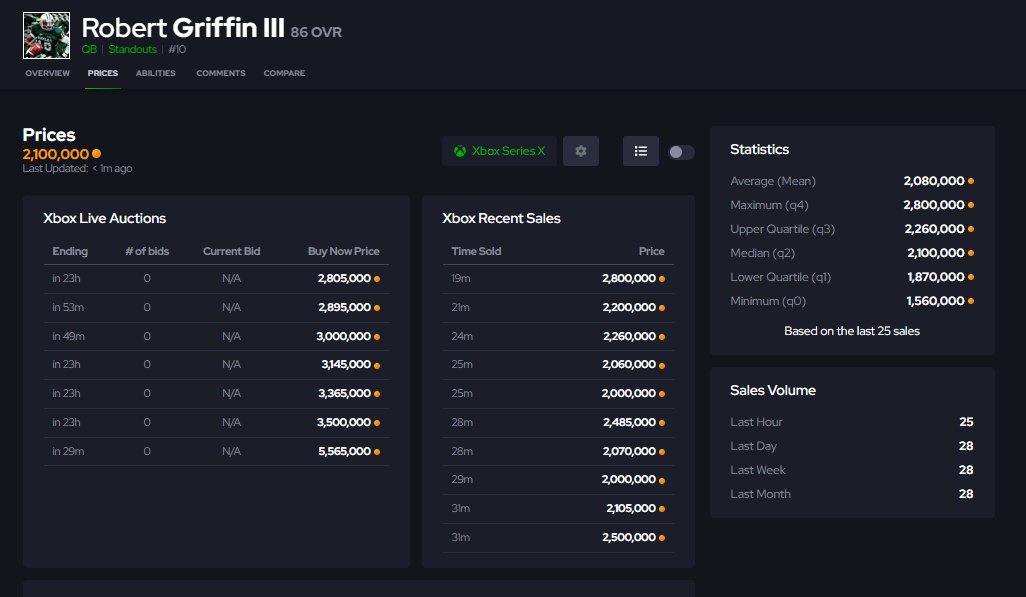Click the Current Bid column header
The image size is (1026, 597).
(231, 251)
